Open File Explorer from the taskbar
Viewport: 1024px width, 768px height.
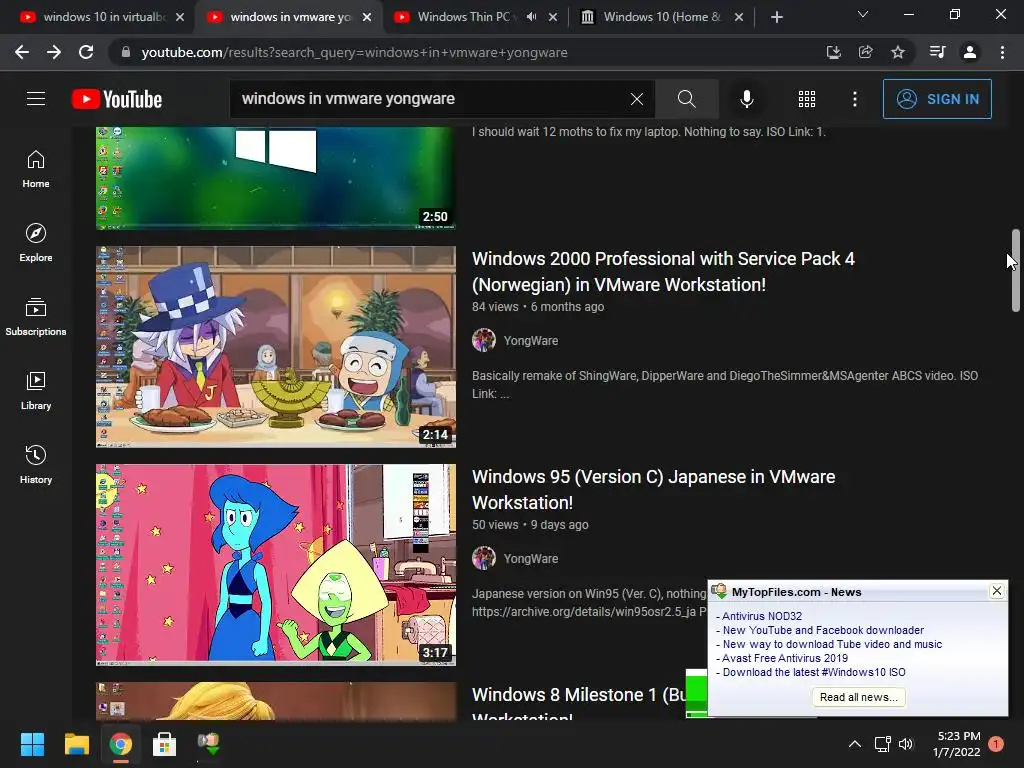76,744
